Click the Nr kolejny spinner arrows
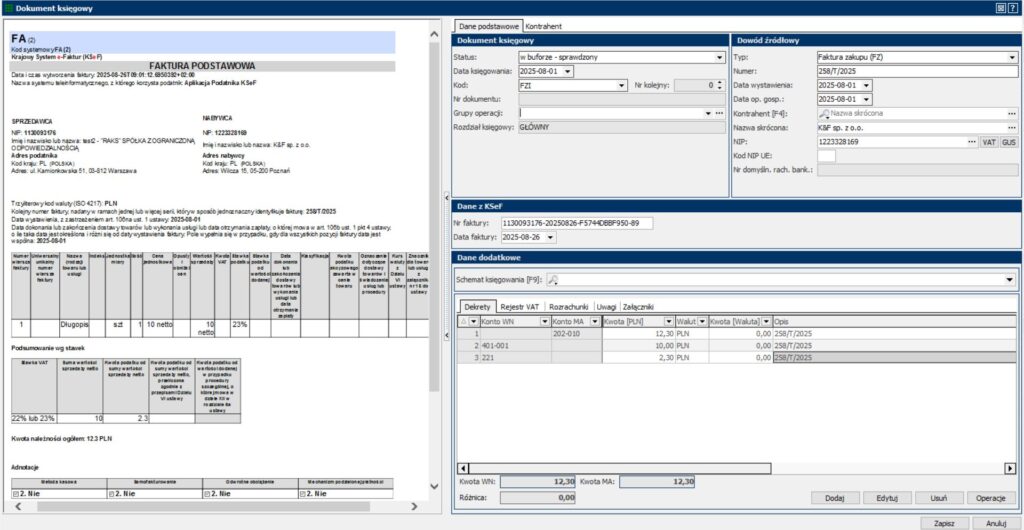This screenshot has width=1024, height=530. click(x=719, y=86)
